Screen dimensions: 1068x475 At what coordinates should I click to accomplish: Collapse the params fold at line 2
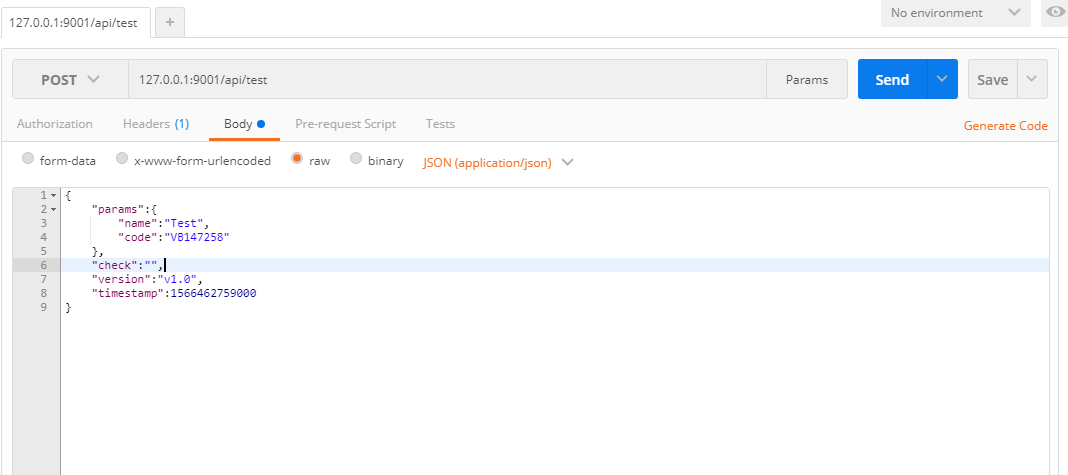[x=54, y=209]
